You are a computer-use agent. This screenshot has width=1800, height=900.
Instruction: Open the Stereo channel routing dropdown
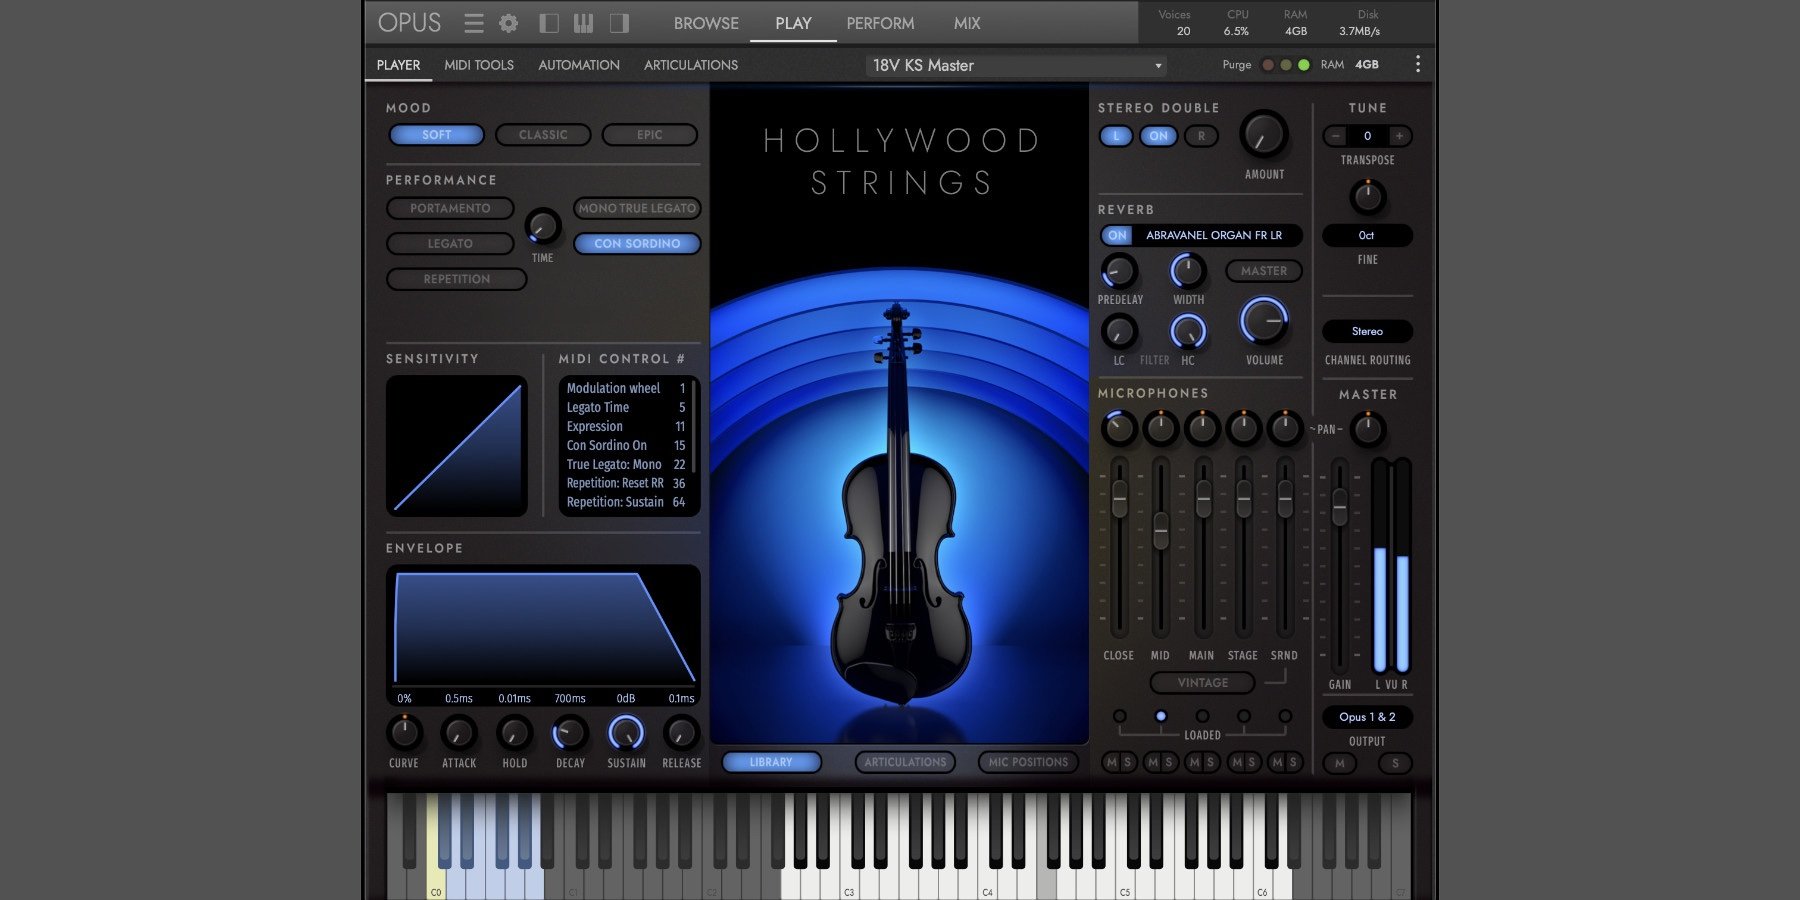tap(1367, 332)
